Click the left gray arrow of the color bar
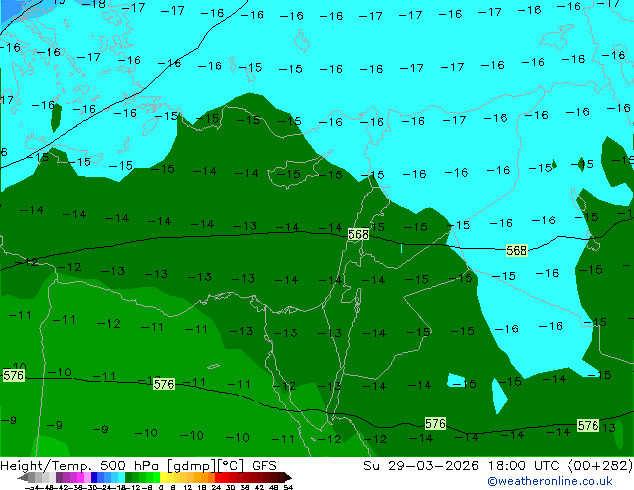The width and height of the screenshot is (634, 490). [23, 477]
